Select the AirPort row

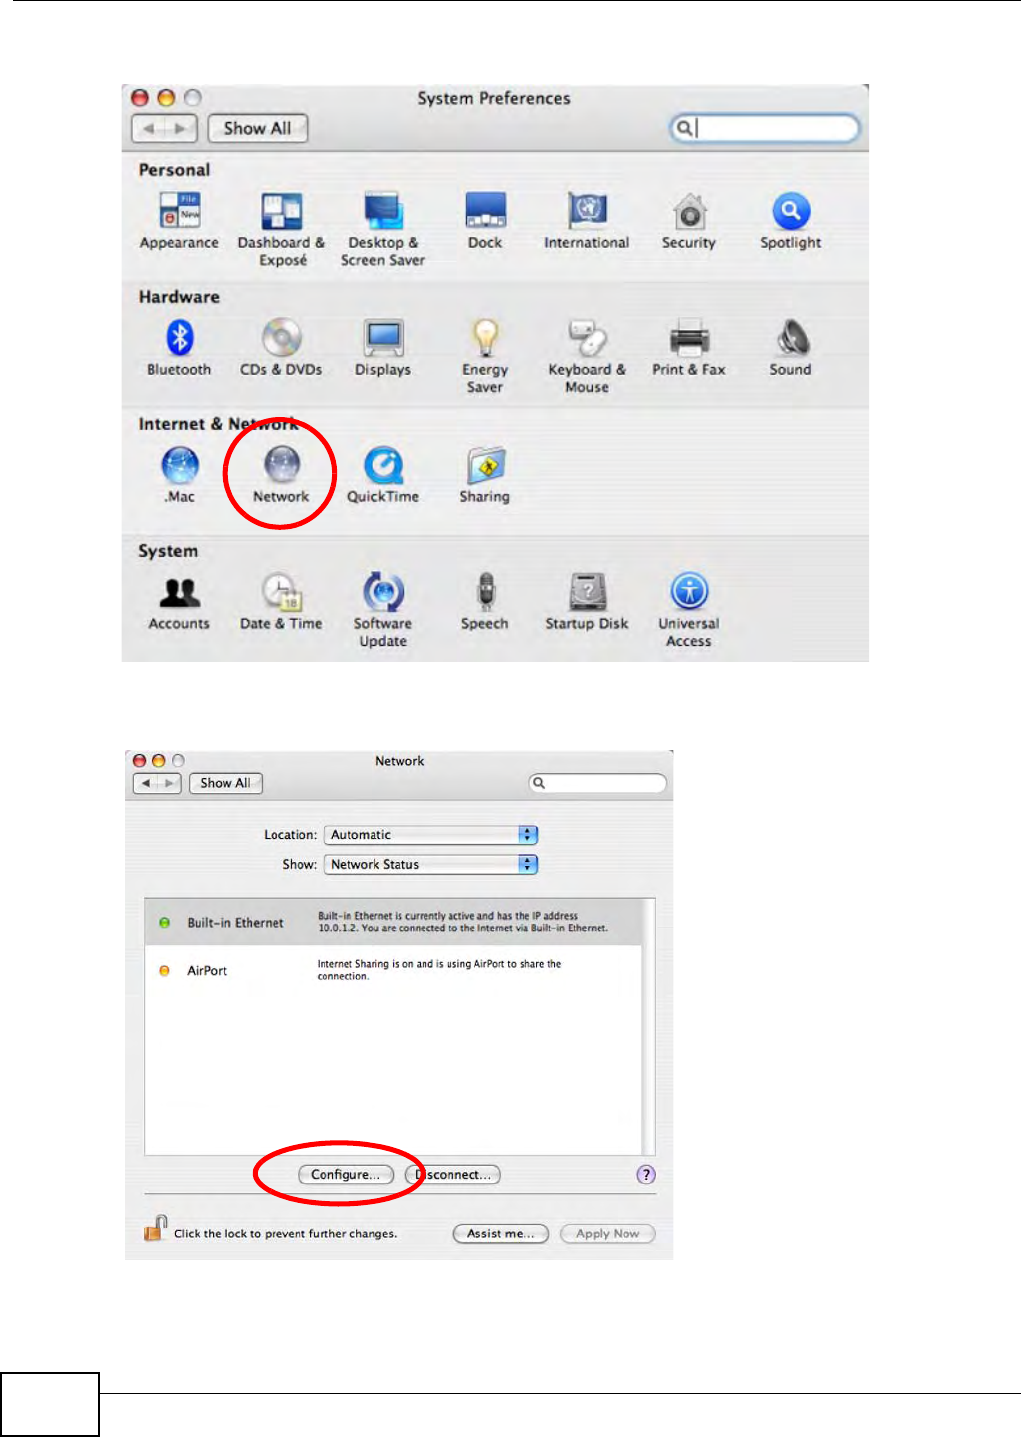point(393,971)
